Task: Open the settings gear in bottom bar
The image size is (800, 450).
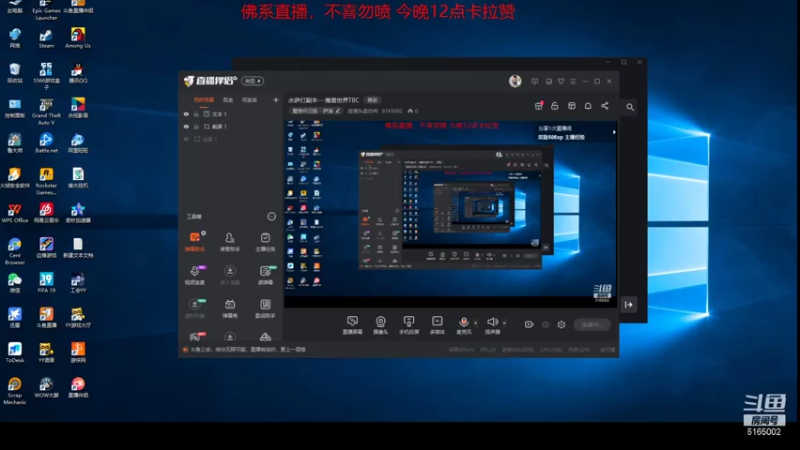Action: click(x=561, y=324)
